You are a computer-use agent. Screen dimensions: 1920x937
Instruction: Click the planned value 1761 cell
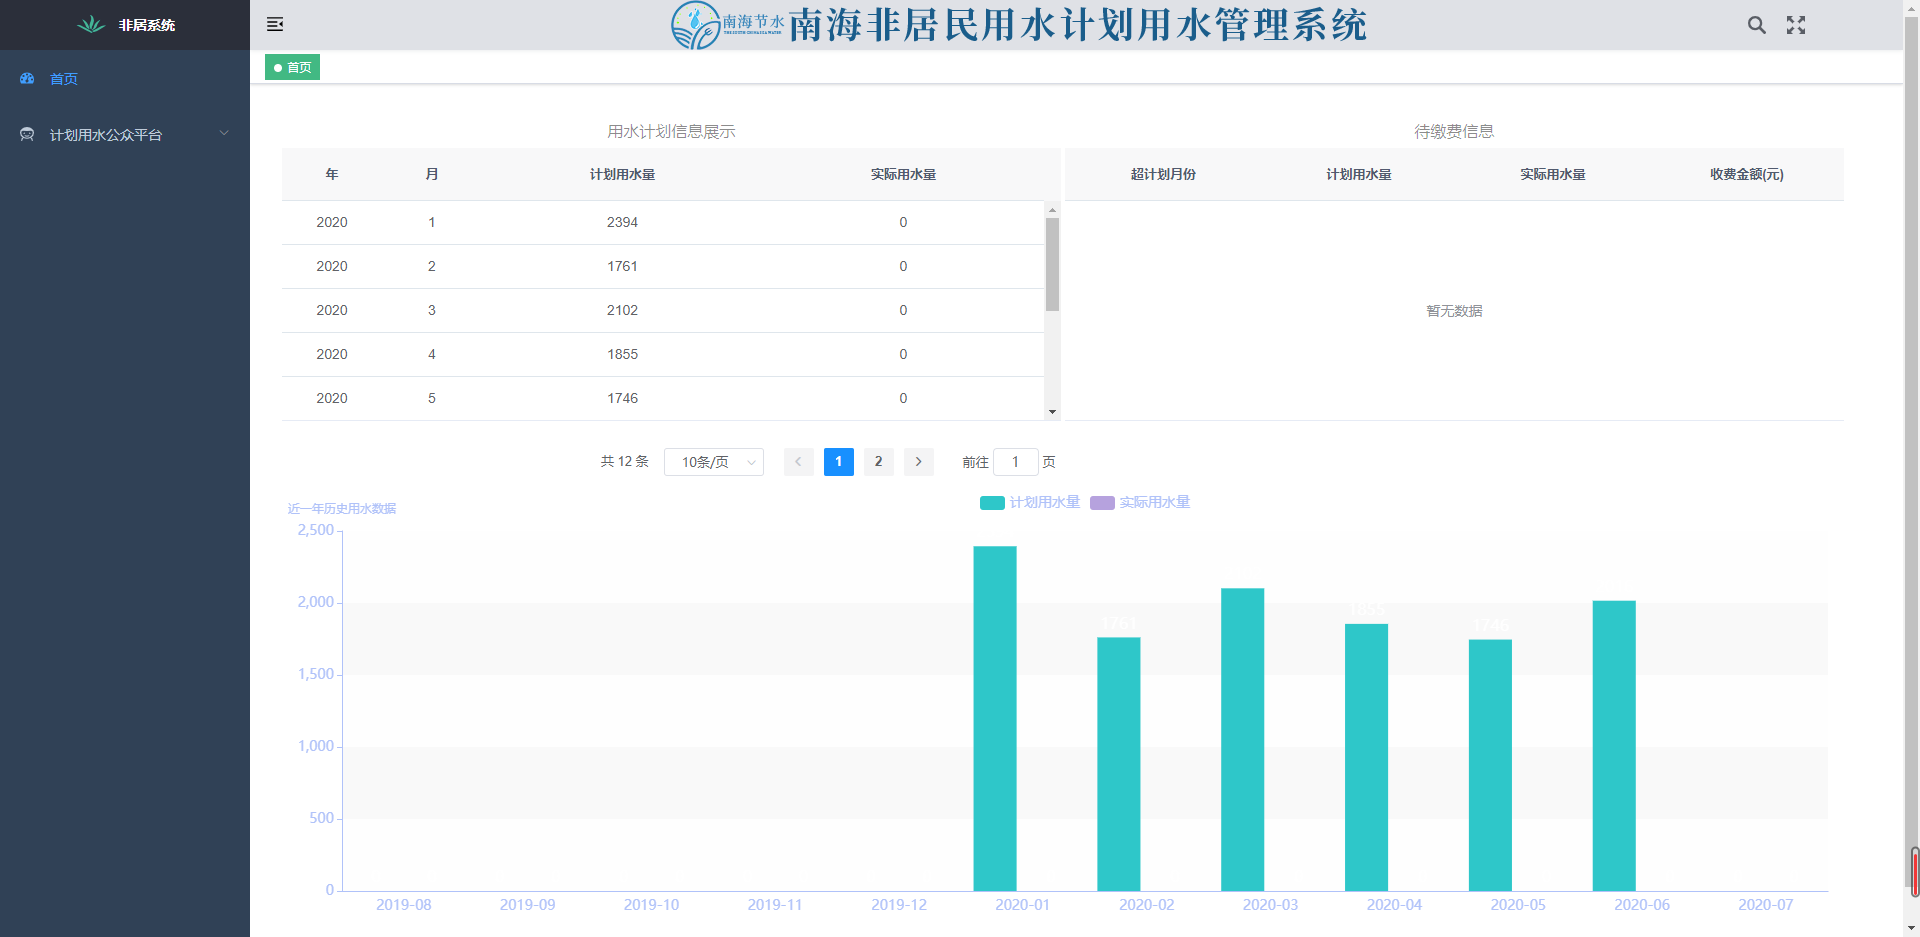[x=622, y=266]
